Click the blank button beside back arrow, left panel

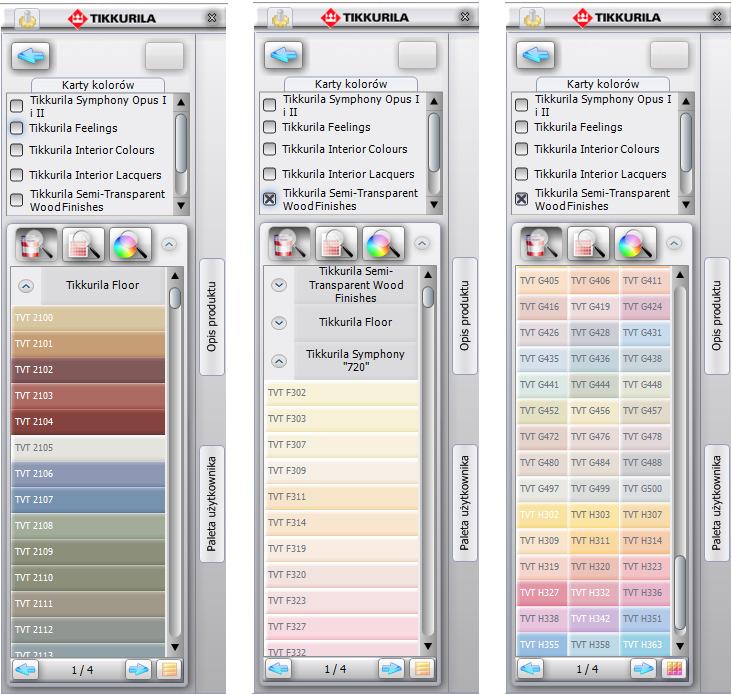(164, 56)
